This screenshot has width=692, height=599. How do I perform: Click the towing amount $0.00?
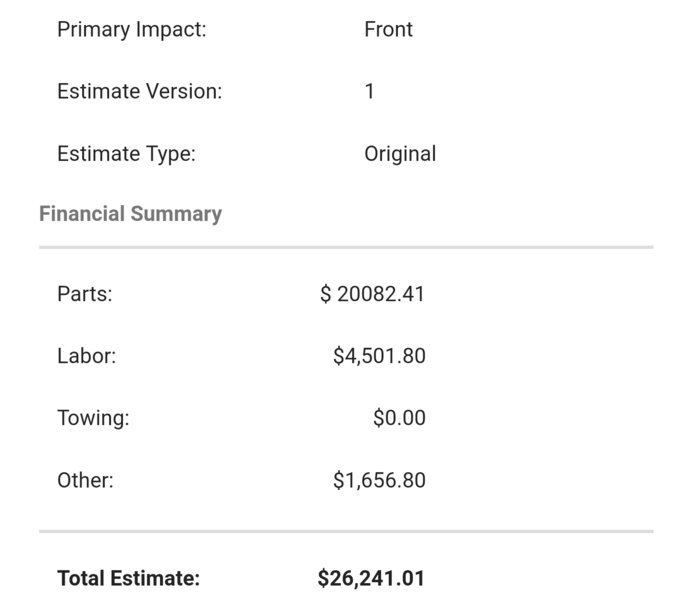click(399, 418)
